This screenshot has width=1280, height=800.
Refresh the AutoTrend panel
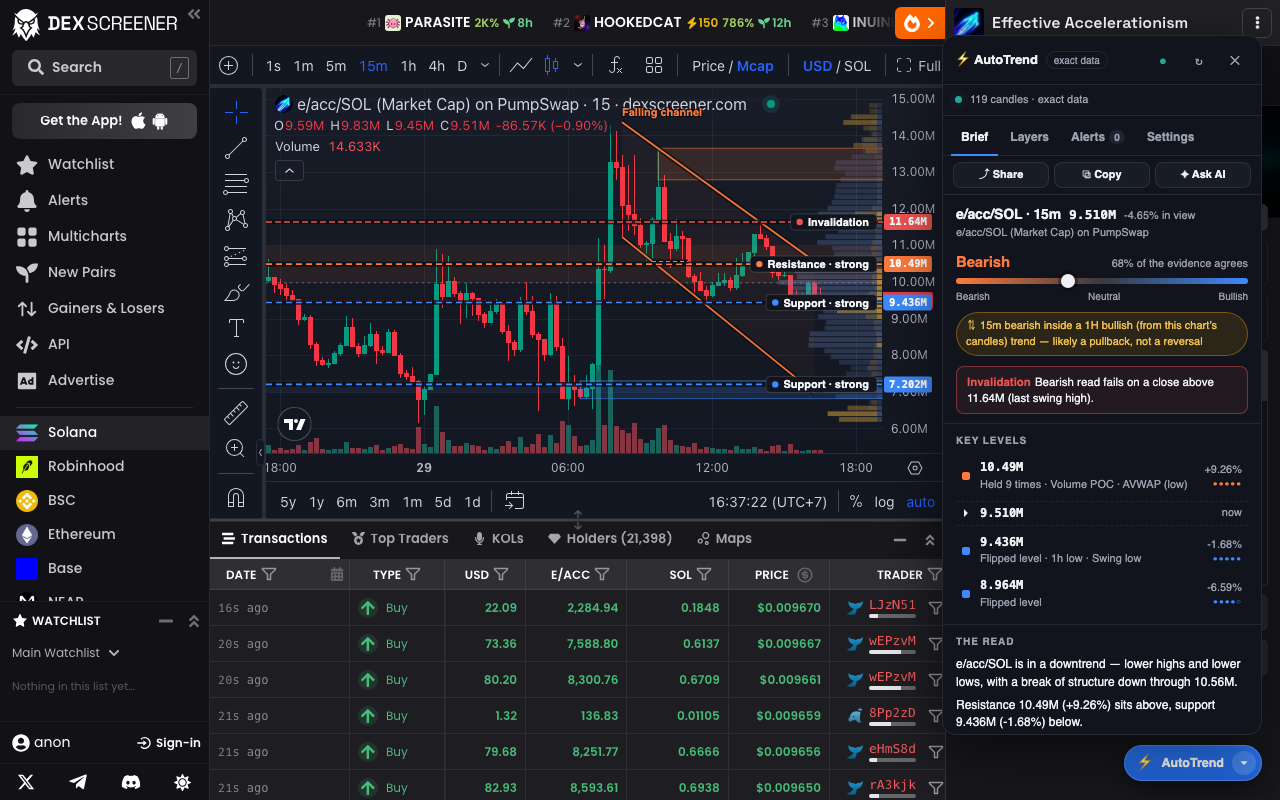(x=1199, y=61)
